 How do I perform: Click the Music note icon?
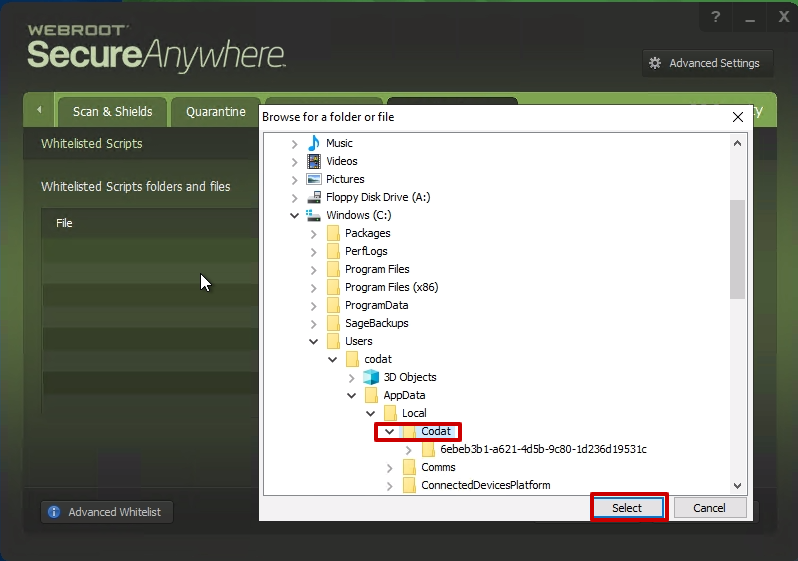(314, 143)
